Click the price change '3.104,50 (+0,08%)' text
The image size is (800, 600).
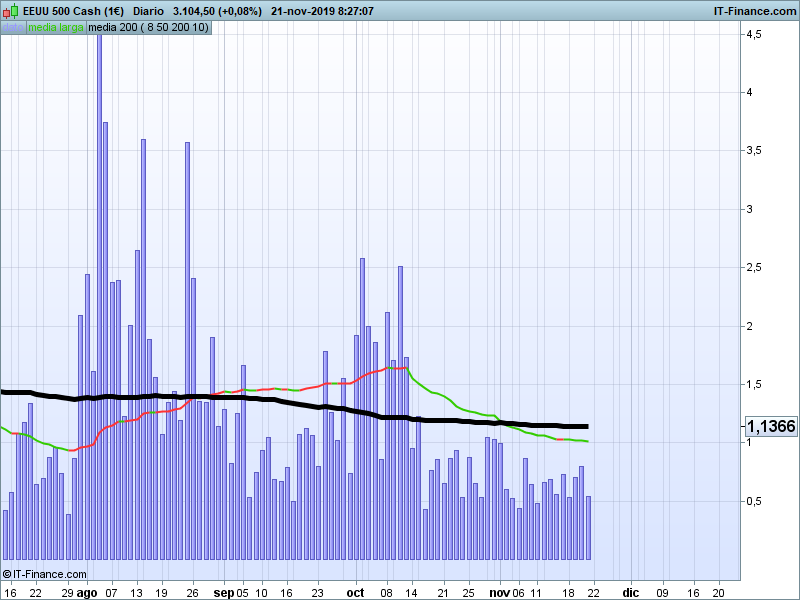[217, 11]
